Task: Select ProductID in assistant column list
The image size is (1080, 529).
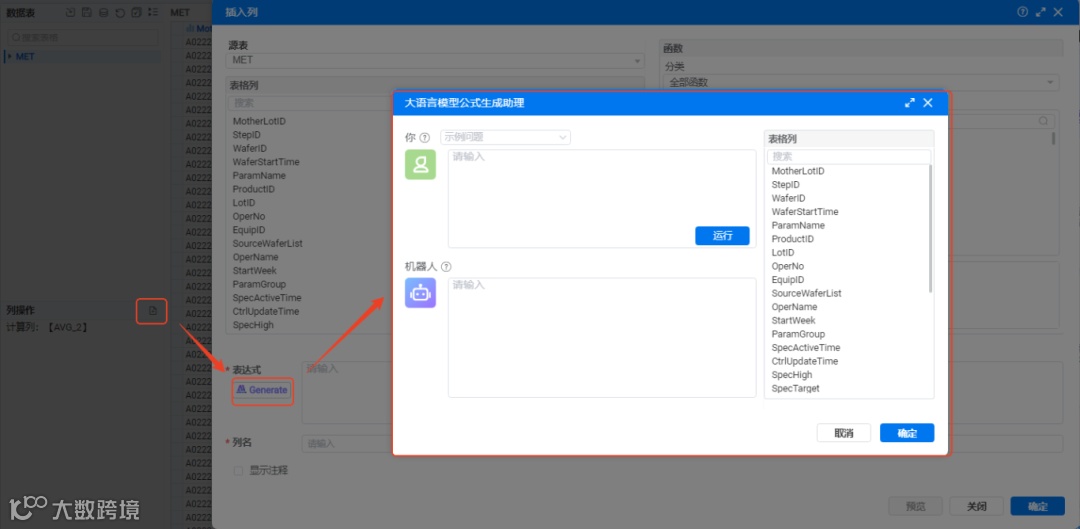Action: pos(792,239)
